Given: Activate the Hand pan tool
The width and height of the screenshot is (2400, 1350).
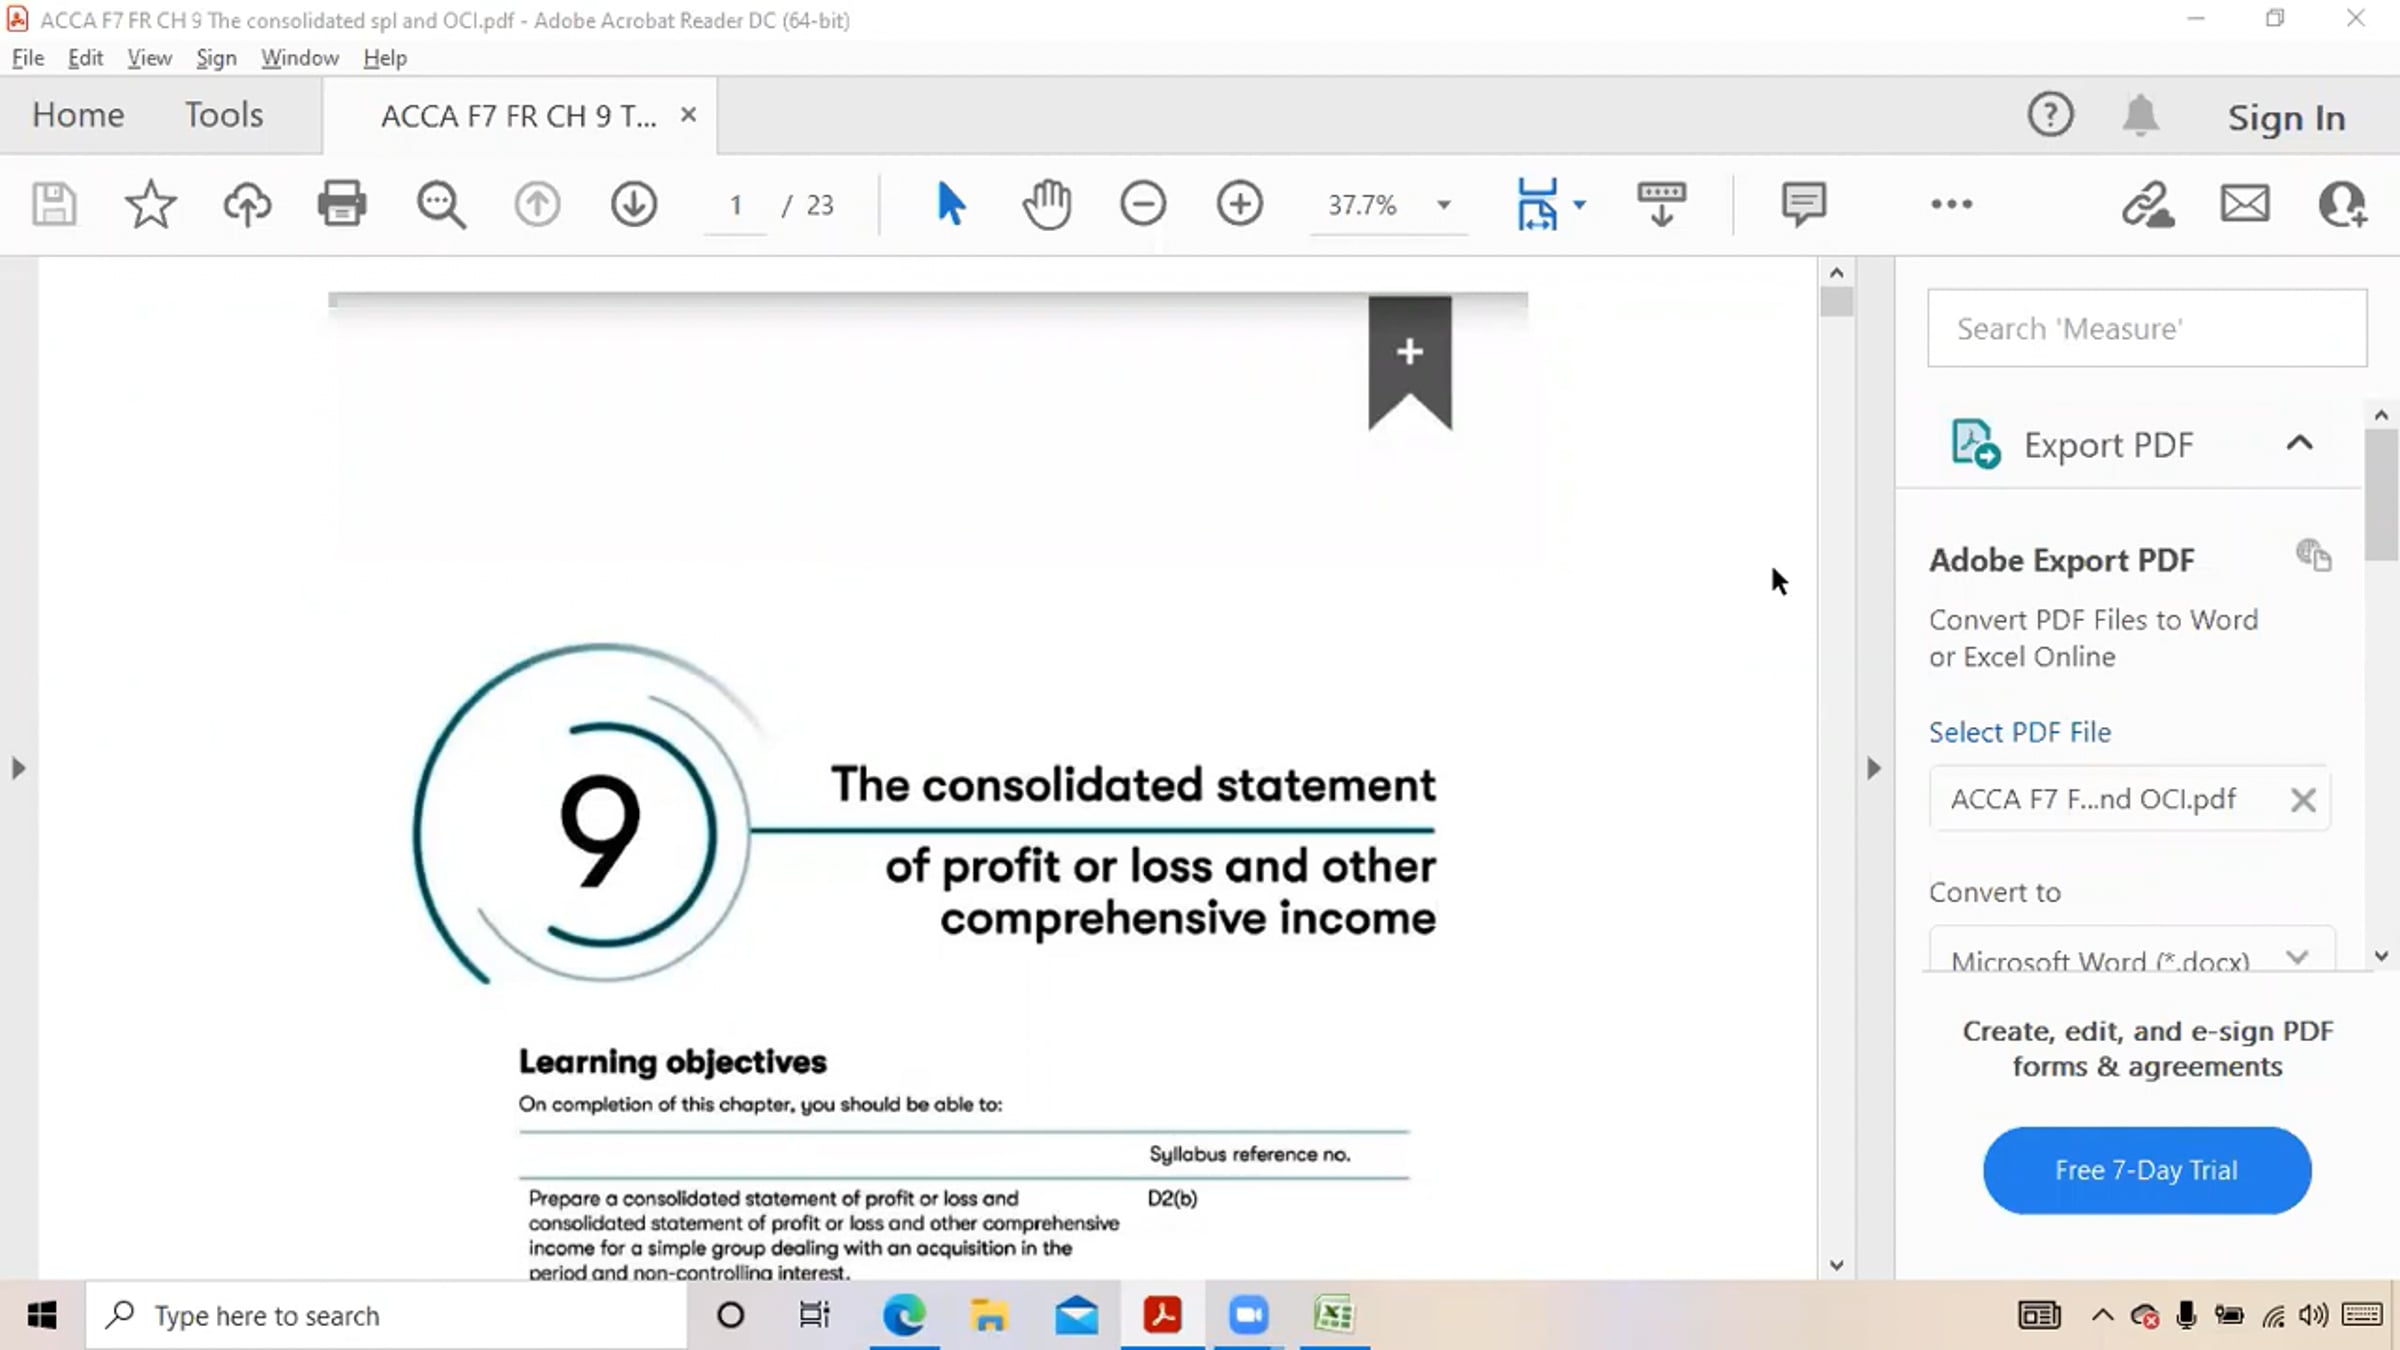Looking at the screenshot, I should click(x=1046, y=204).
